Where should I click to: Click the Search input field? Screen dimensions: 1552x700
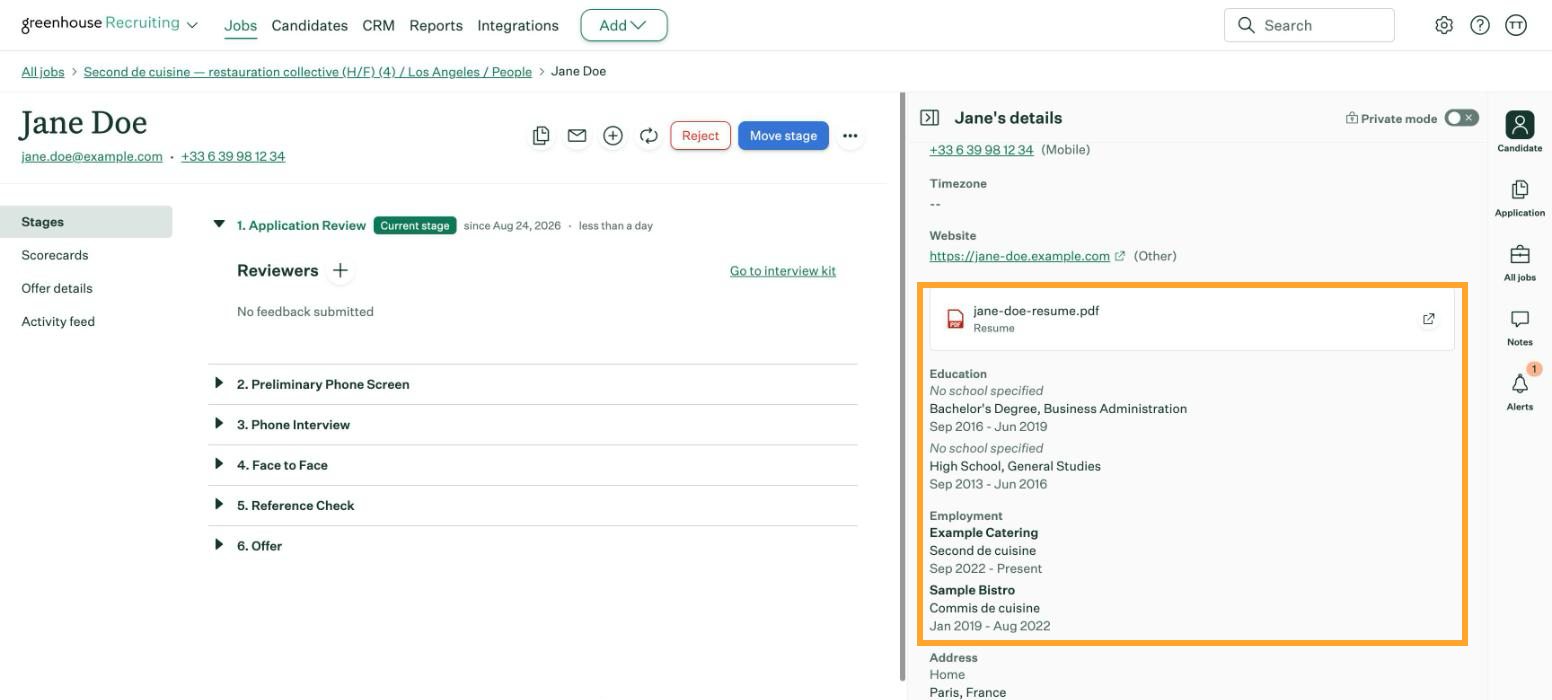pyautogui.click(x=1309, y=25)
